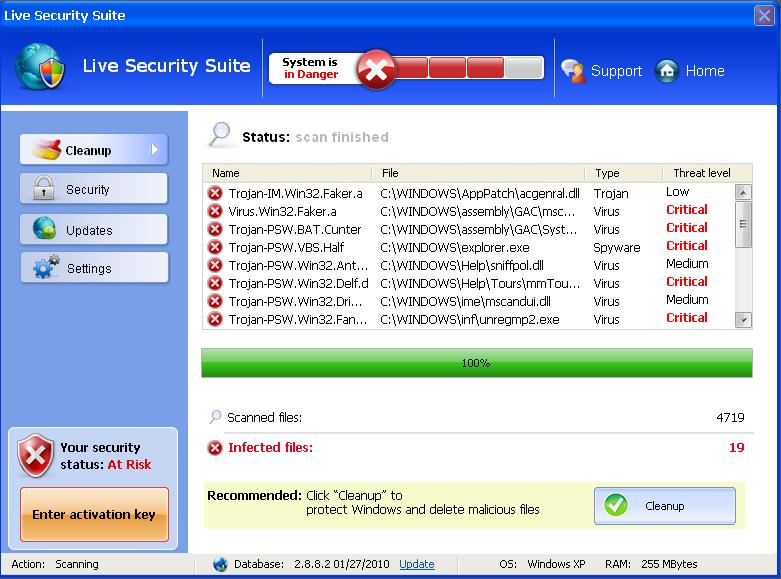
Task: Click the red X danger icon
Action: 376,69
